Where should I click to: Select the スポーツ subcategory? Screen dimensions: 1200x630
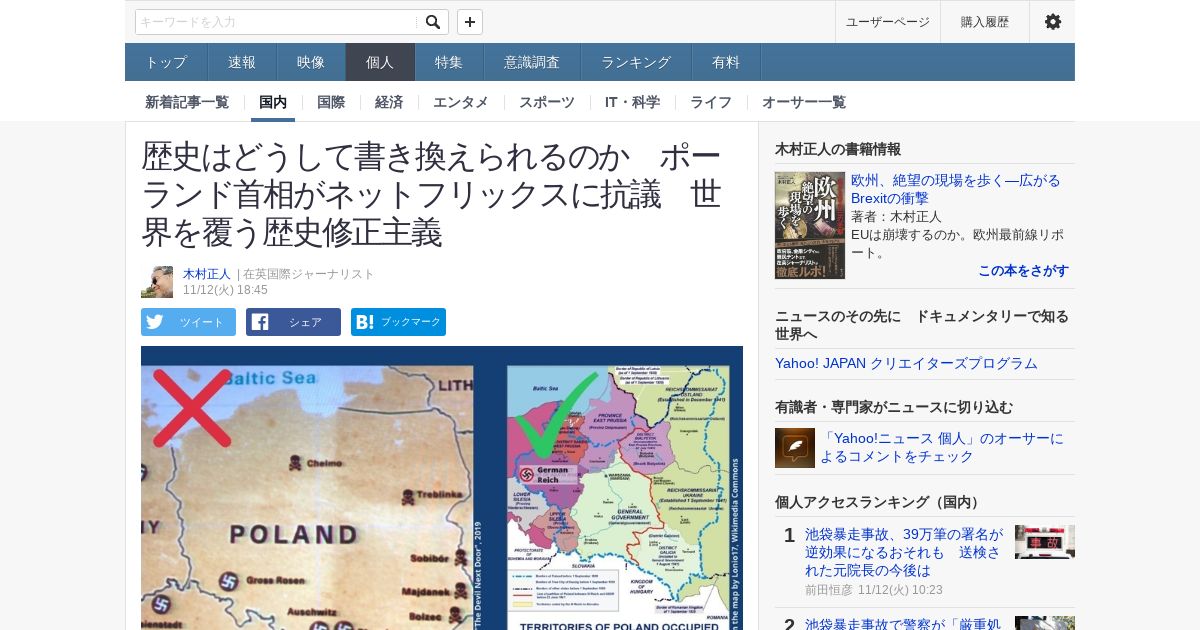tap(547, 102)
